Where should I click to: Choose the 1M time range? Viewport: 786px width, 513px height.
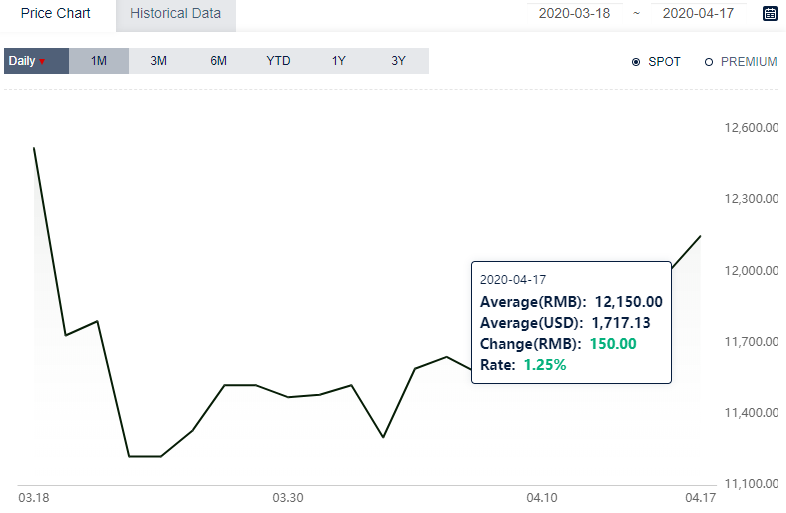click(99, 61)
